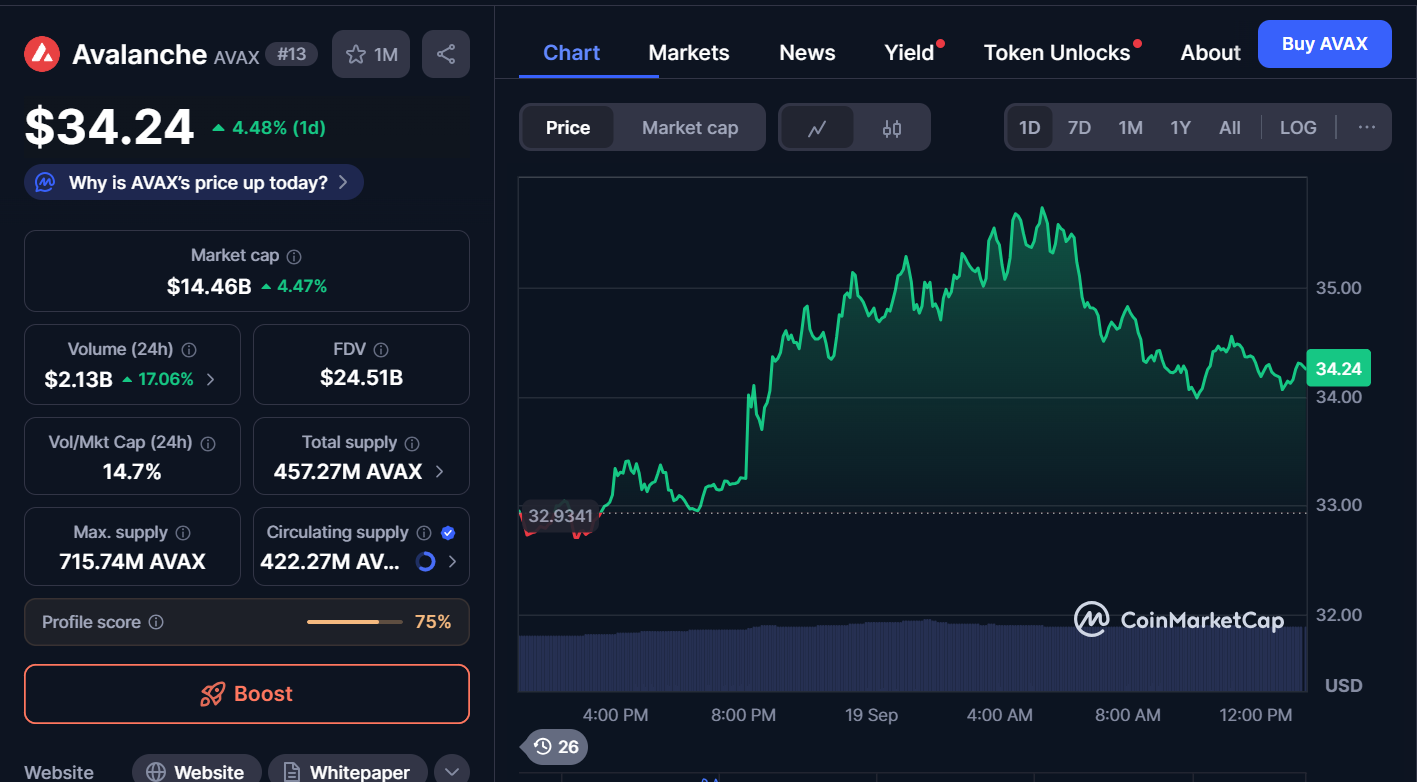Click the $24.51B FDV value
This screenshot has height=782, width=1417.
point(361,378)
